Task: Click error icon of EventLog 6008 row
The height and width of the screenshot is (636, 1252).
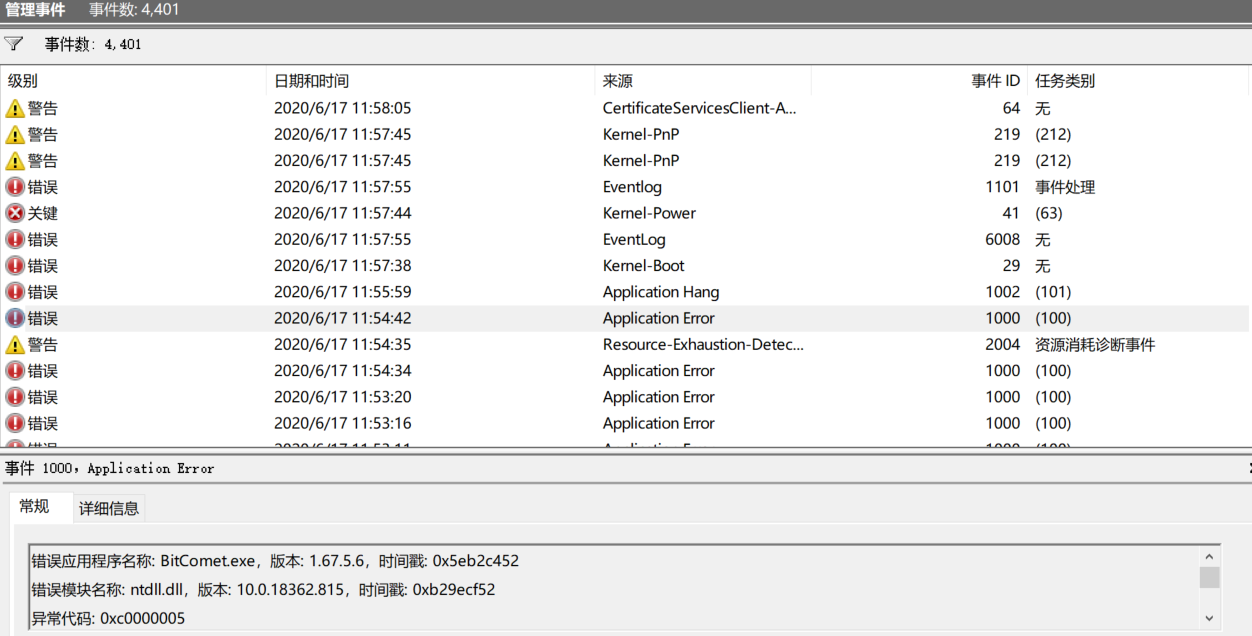Action: pyautogui.click(x=15, y=240)
